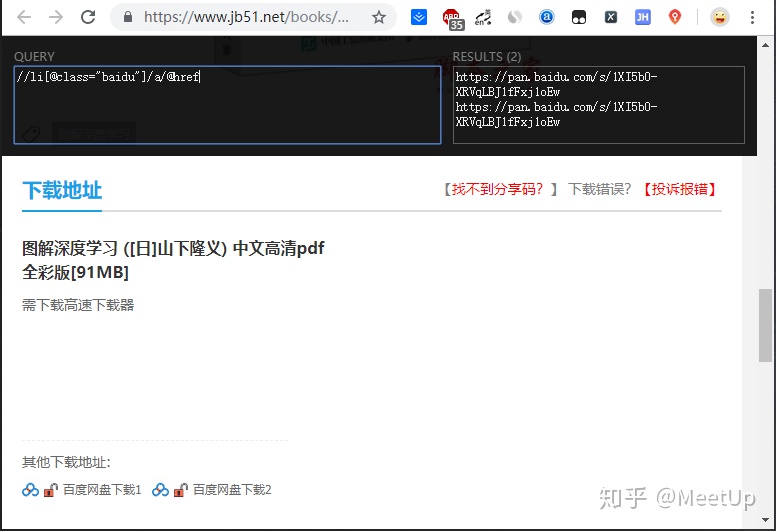This screenshot has height=531, width=776.
Task: Click the QUERY header label
Action: tap(34, 56)
